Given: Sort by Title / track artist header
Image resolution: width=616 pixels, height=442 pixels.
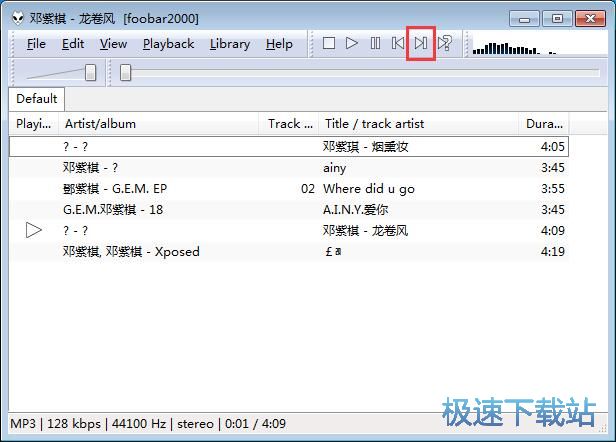Looking at the screenshot, I should tap(418, 124).
